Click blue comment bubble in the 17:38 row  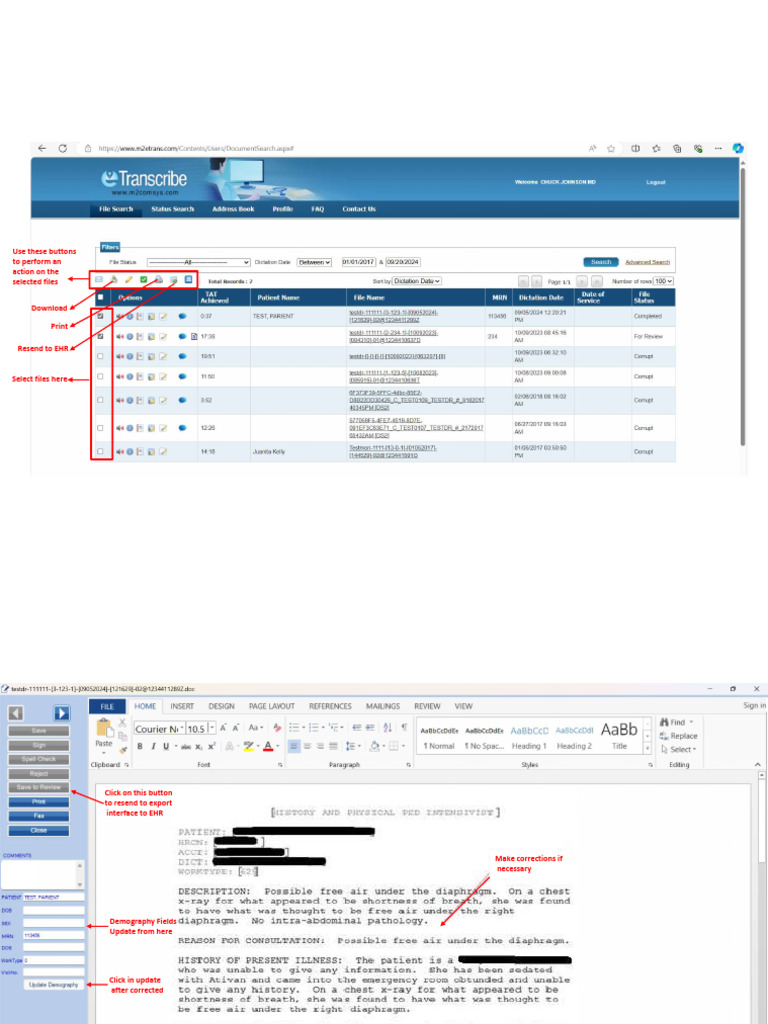click(x=182, y=337)
